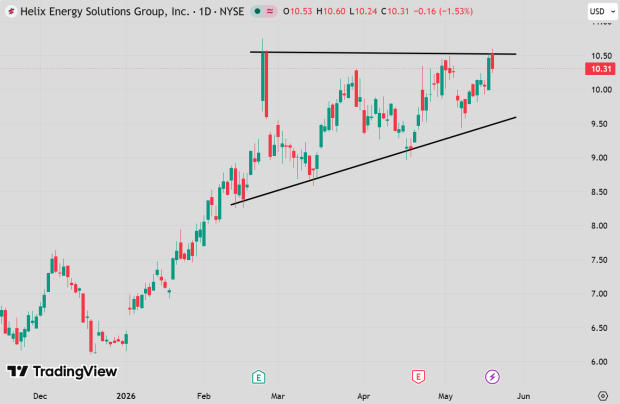Click the Jun label on time axis
Image resolution: width=620 pixels, height=404 pixels.
524,396
